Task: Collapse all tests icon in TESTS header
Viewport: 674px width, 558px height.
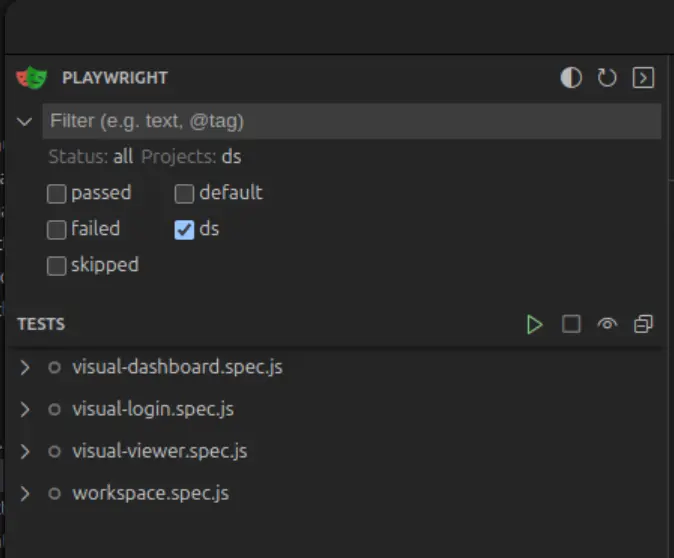Action: [643, 324]
